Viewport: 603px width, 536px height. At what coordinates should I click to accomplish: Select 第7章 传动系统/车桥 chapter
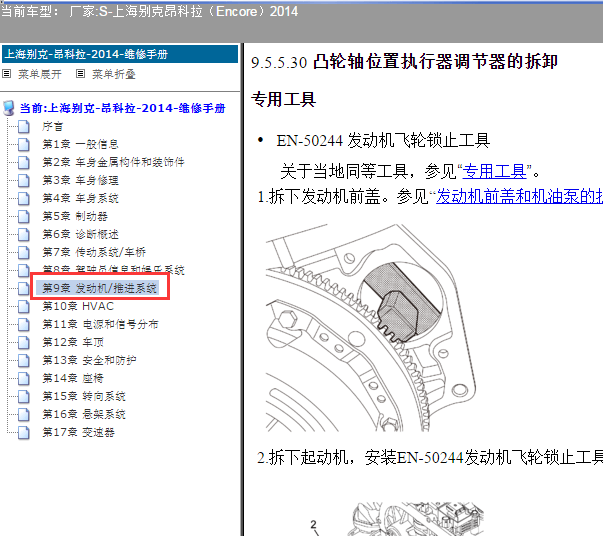tap(94, 252)
